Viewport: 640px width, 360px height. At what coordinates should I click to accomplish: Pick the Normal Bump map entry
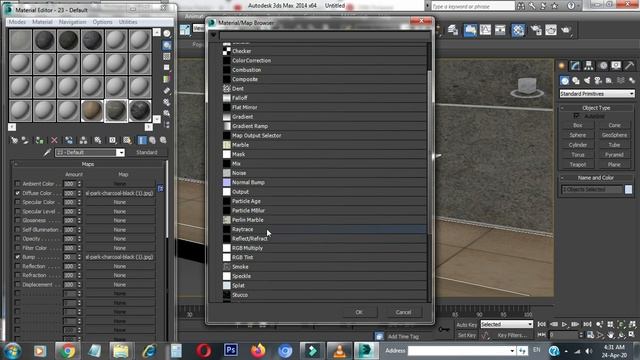(x=324, y=182)
